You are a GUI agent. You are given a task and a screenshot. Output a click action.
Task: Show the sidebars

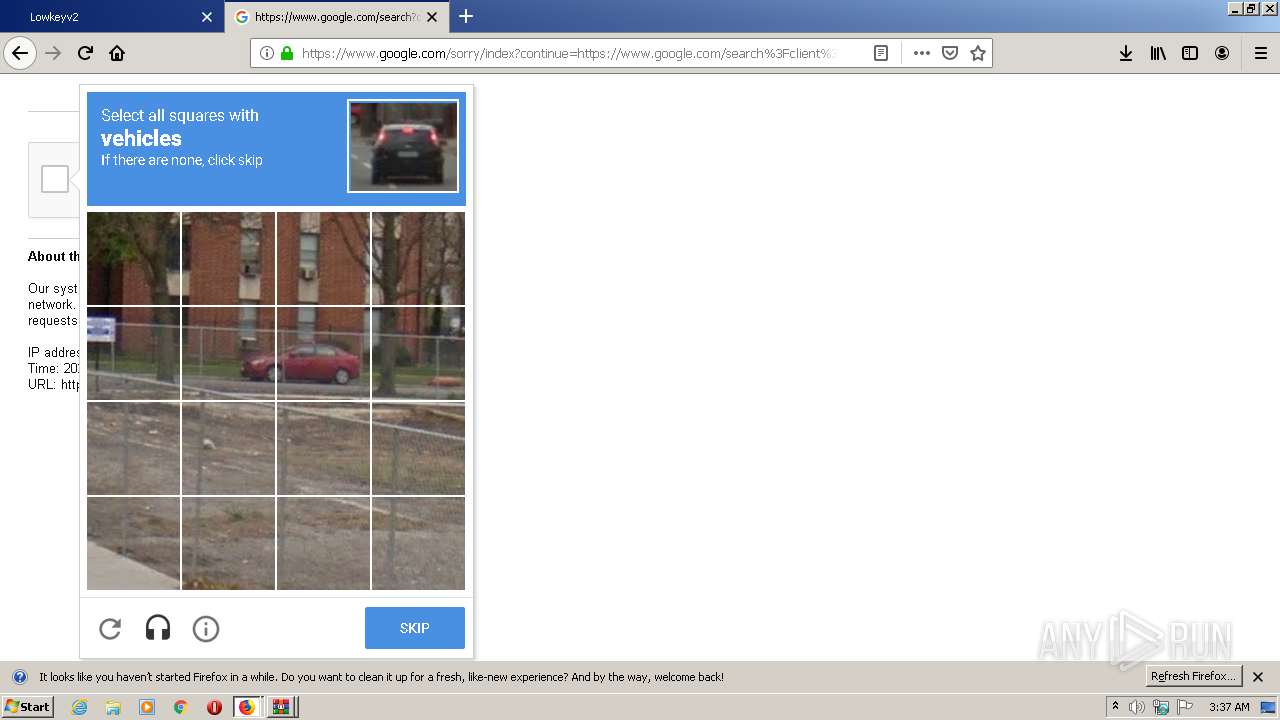click(1190, 53)
